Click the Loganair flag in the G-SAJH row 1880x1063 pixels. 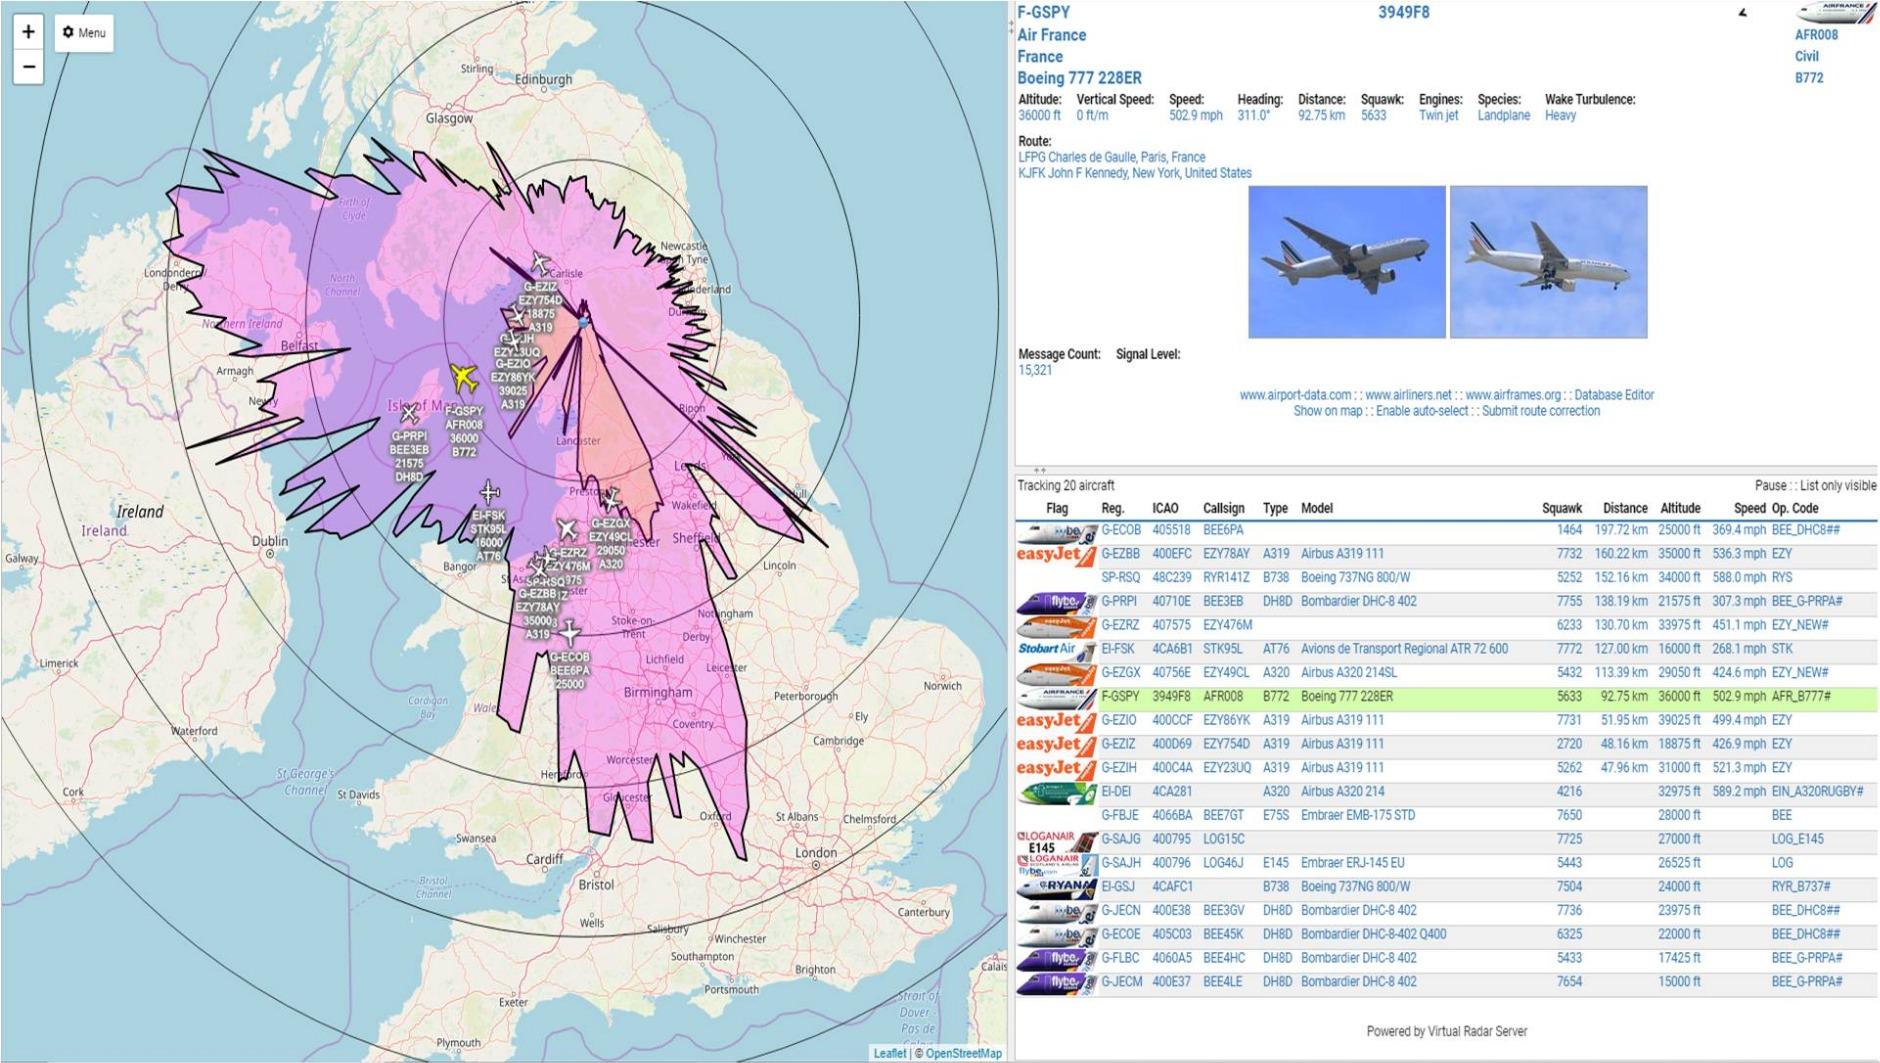pos(1056,864)
